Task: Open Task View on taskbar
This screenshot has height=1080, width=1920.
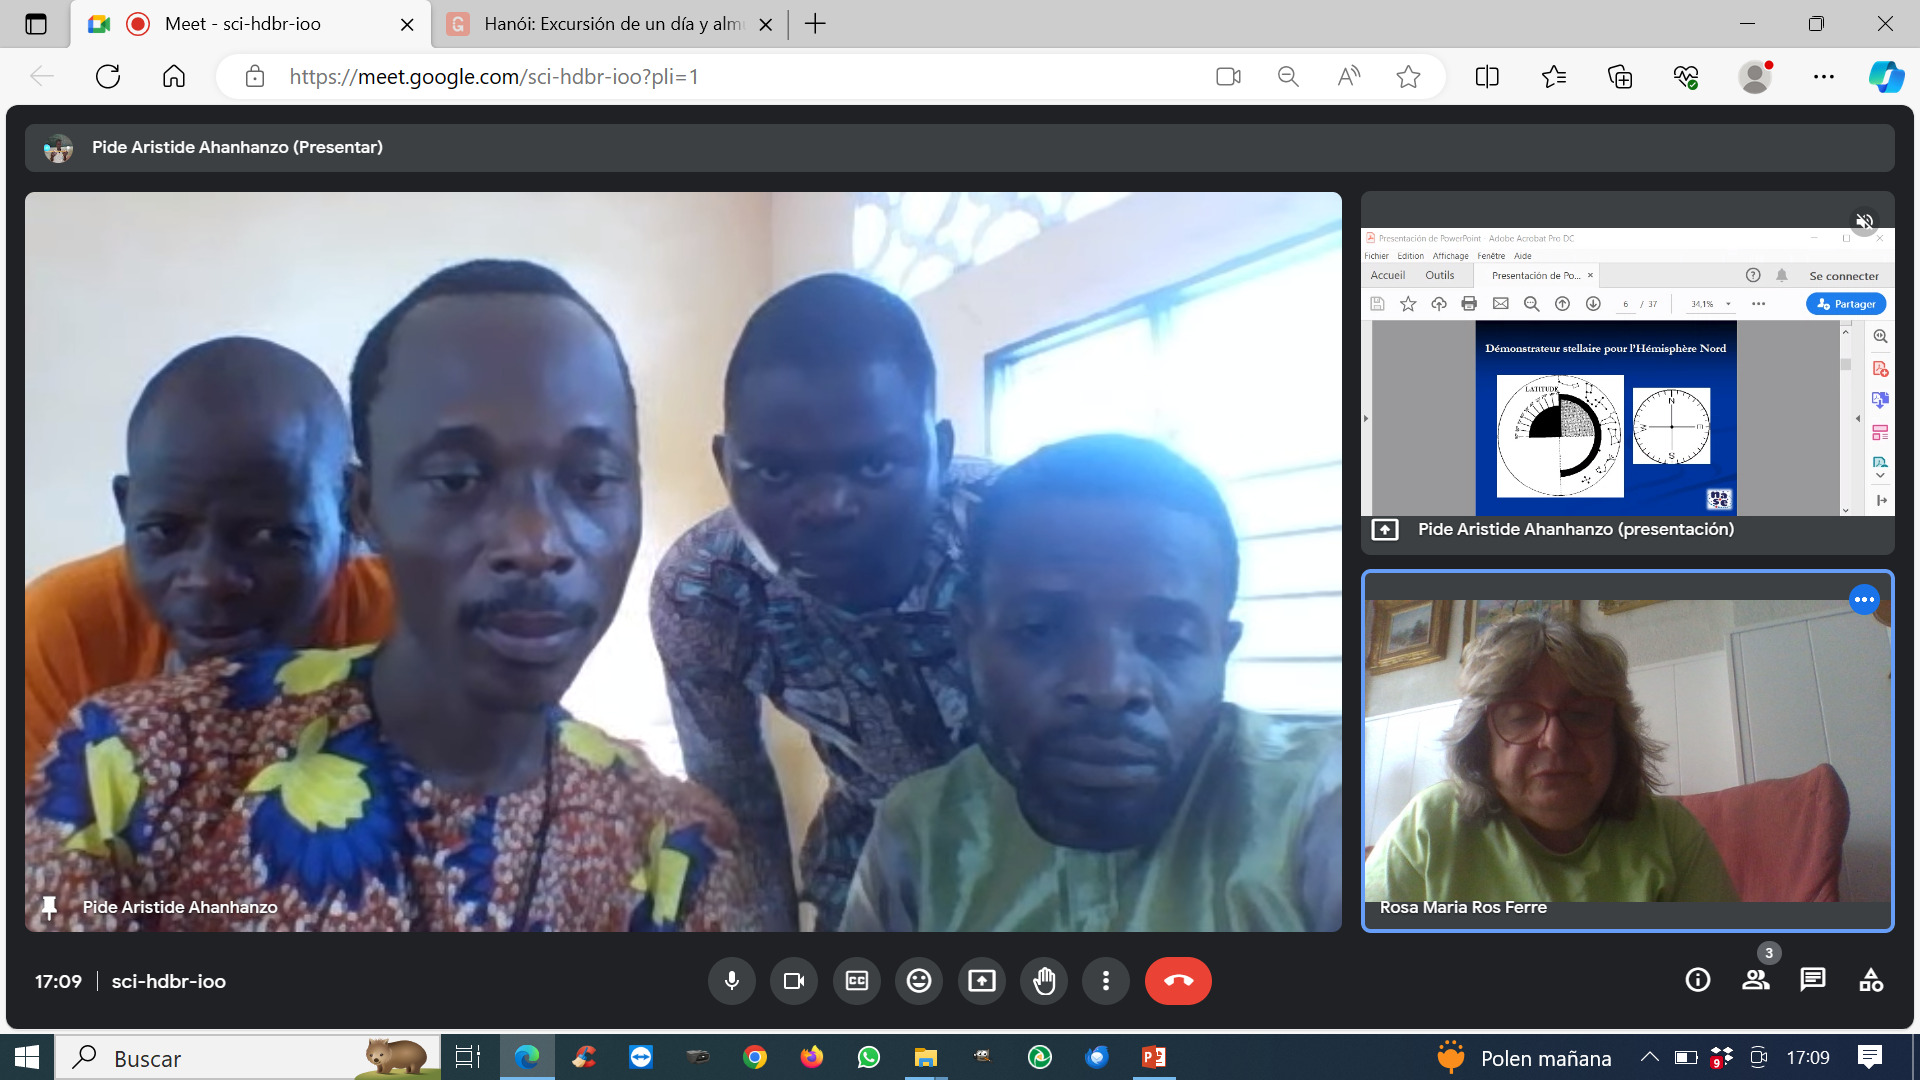Action: pyautogui.click(x=468, y=1057)
